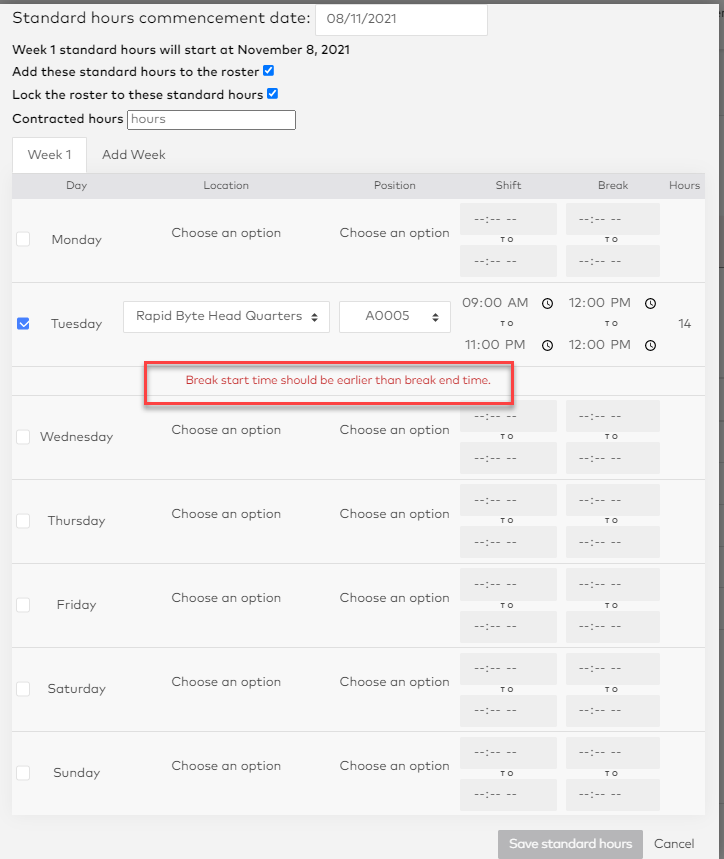The width and height of the screenshot is (724, 859).
Task: Click 'Choose an option' under Location for Monday
Action: (x=226, y=232)
